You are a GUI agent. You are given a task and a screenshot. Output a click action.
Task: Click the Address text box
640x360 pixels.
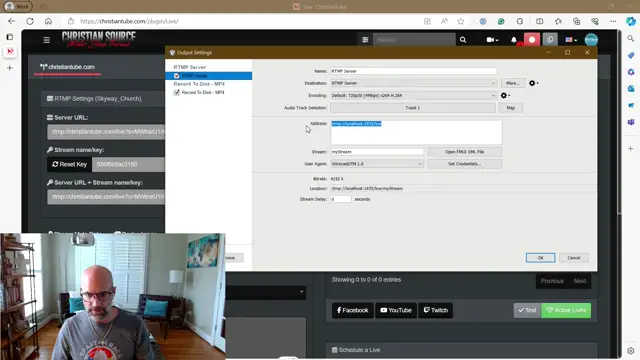pos(416,132)
